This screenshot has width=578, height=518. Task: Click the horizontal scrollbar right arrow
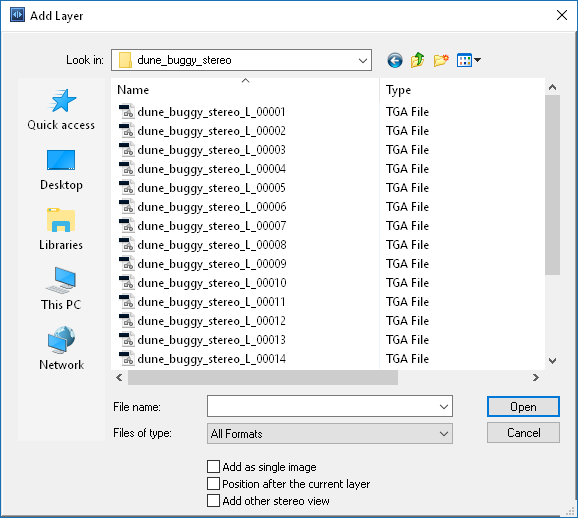pyautogui.click(x=536, y=378)
